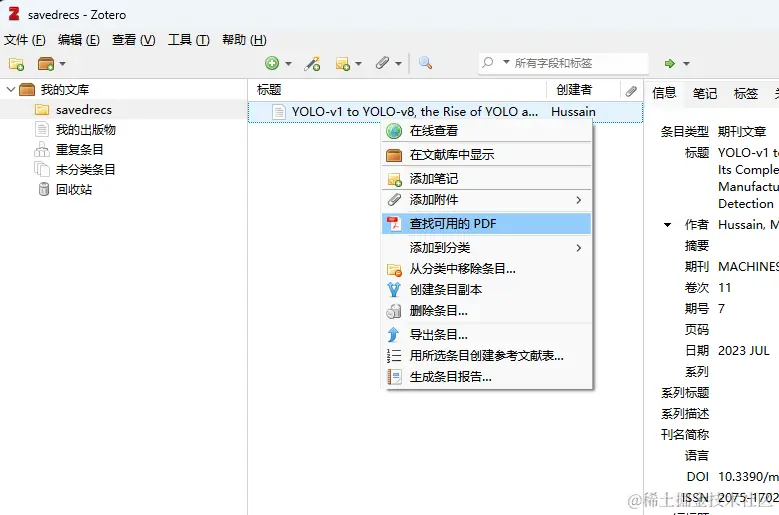This screenshot has width=779, height=515.
Task: Choose 添加笔记 from the context menu
Action: click(x=487, y=178)
